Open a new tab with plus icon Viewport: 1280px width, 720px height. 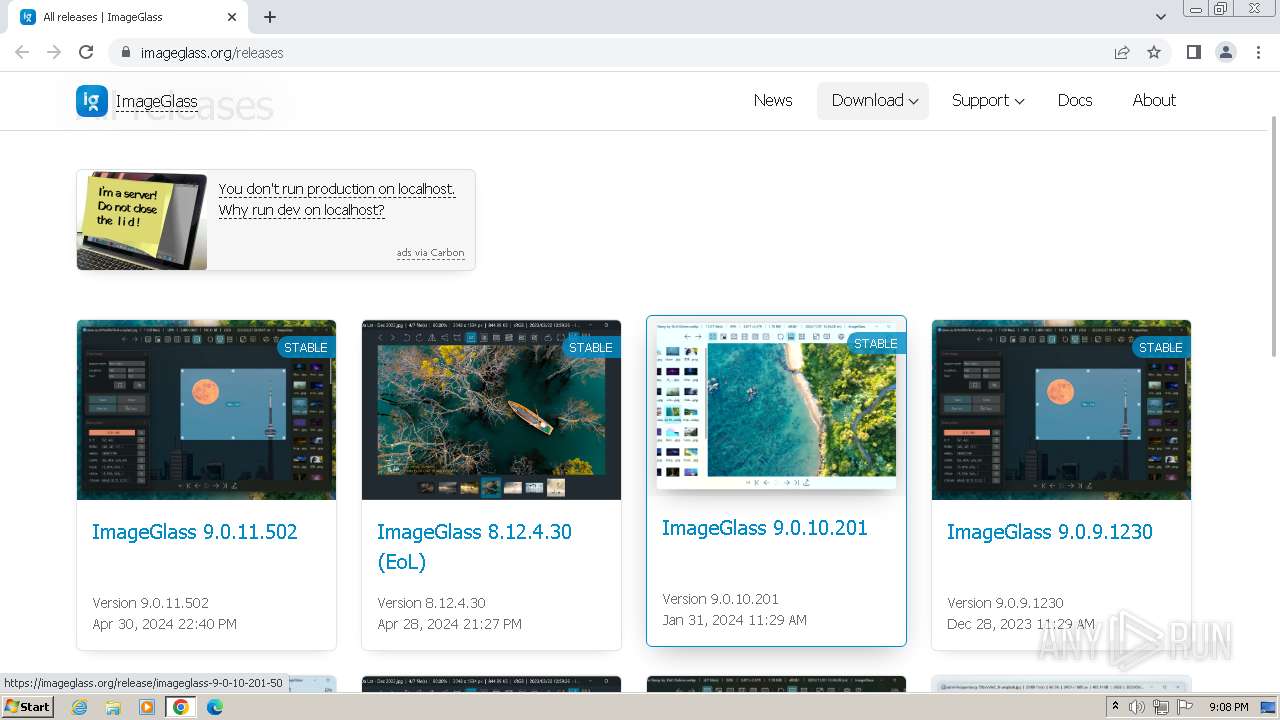[x=270, y=17]
